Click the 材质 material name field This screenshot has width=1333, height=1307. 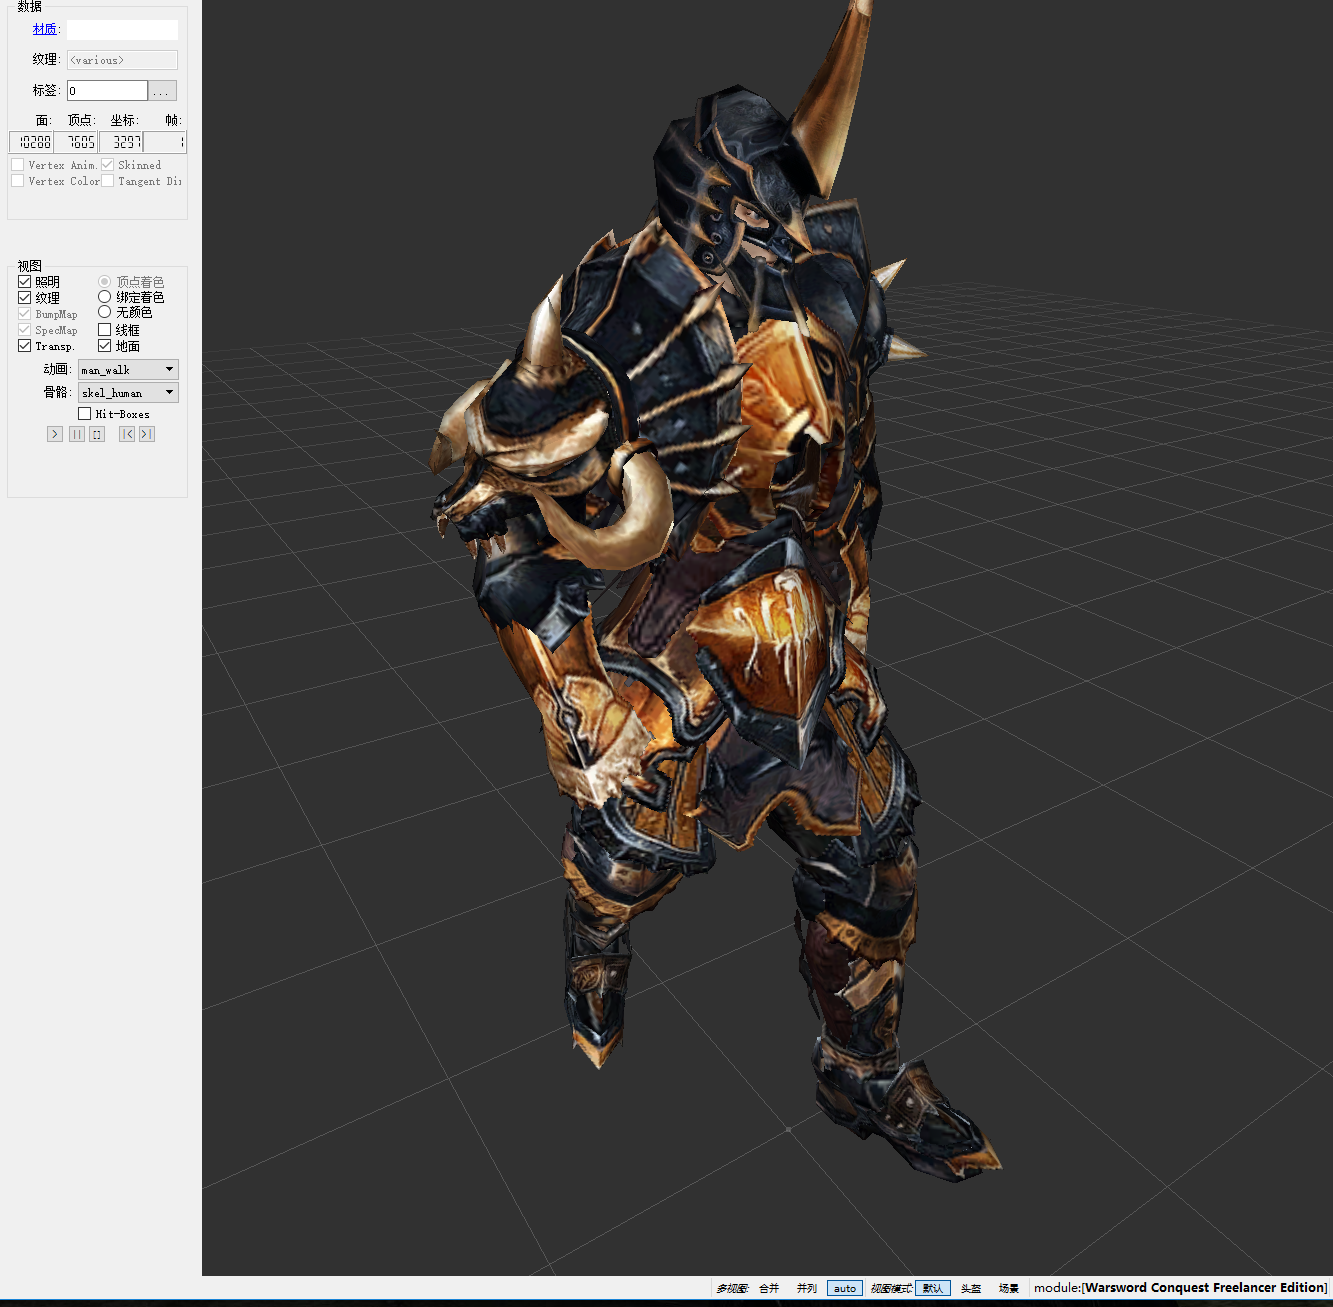point(122,30)
